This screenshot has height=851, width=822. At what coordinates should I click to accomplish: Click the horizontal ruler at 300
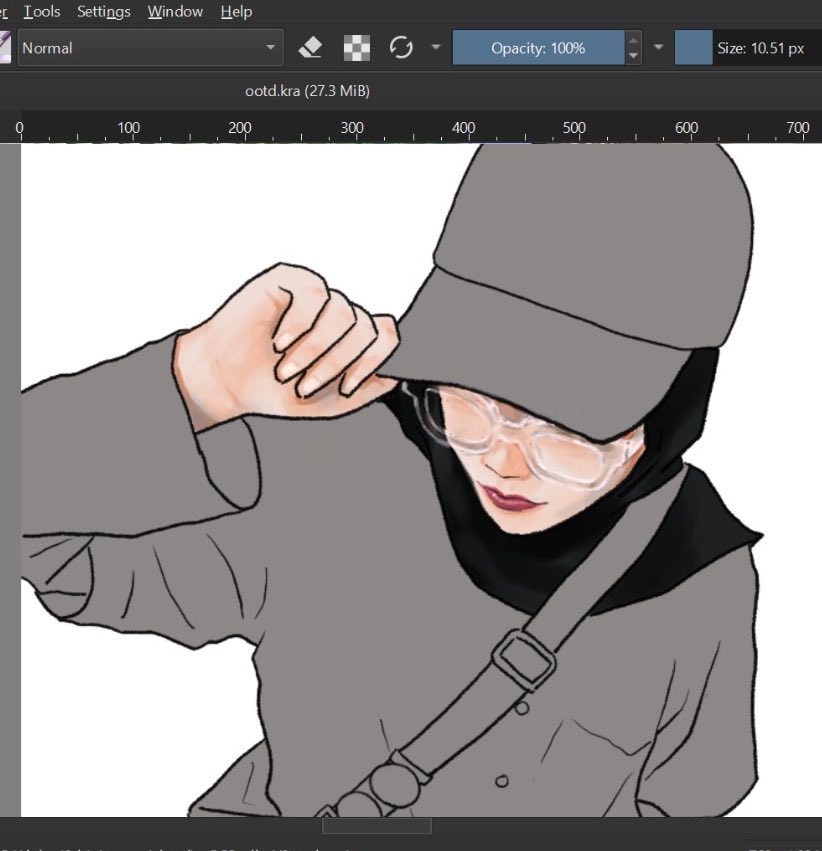pos(352,128)
